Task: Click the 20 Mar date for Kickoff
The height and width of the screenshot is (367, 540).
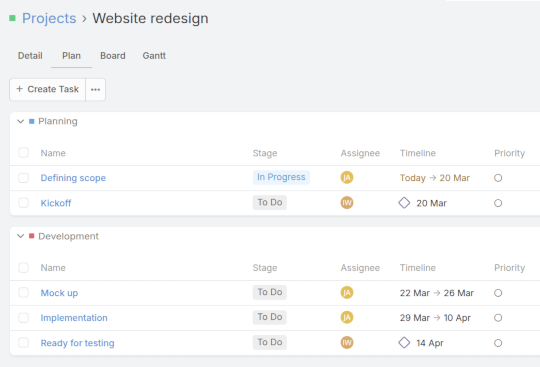Action: click(432, 203)
